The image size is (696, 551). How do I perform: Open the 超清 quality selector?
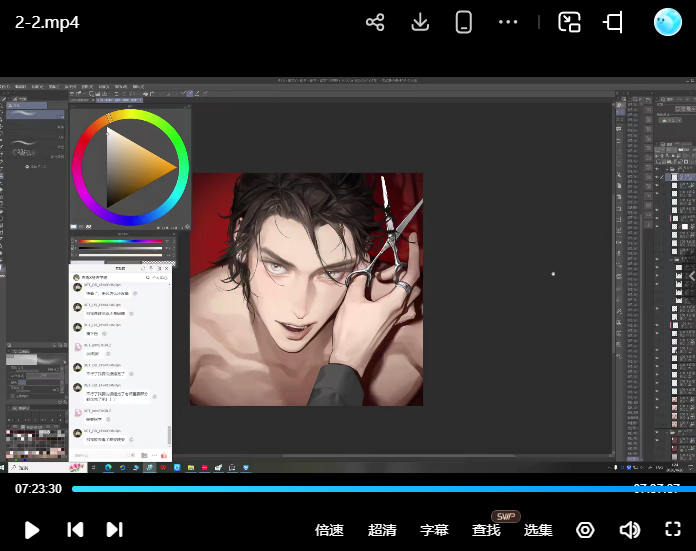(382, 530)
